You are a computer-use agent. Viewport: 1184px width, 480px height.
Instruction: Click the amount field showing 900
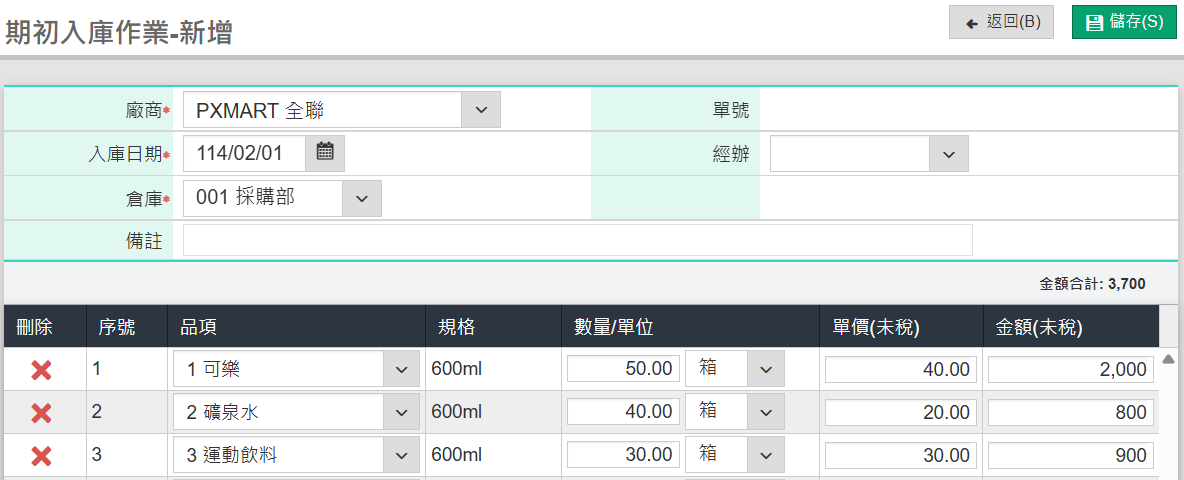coord(1070,455)
